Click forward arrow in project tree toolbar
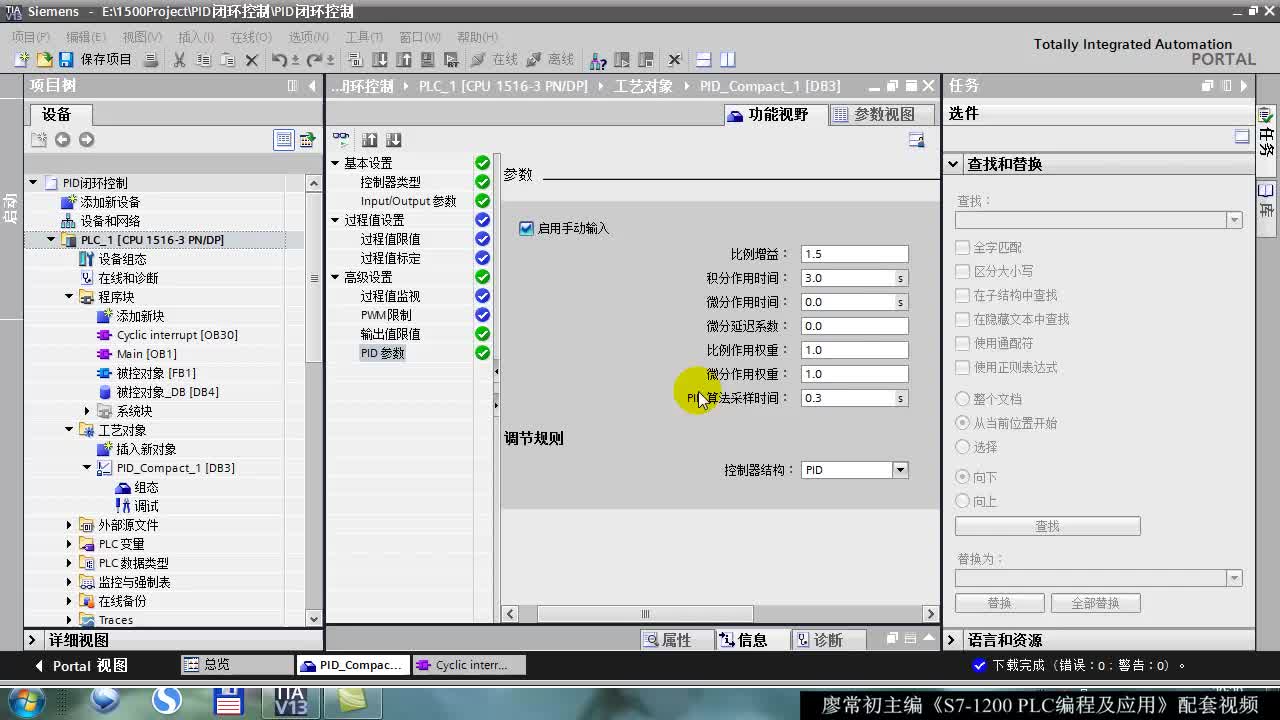Viewport: 1280px width, 720px height. coord(86,140)
